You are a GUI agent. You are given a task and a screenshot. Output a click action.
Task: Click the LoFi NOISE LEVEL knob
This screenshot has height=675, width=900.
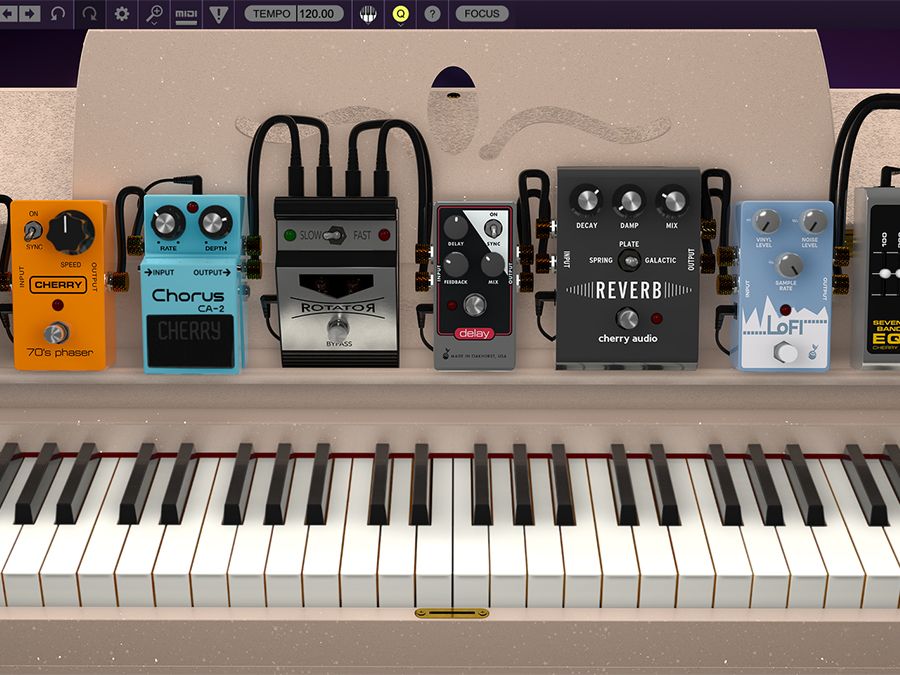click(813, 220)
